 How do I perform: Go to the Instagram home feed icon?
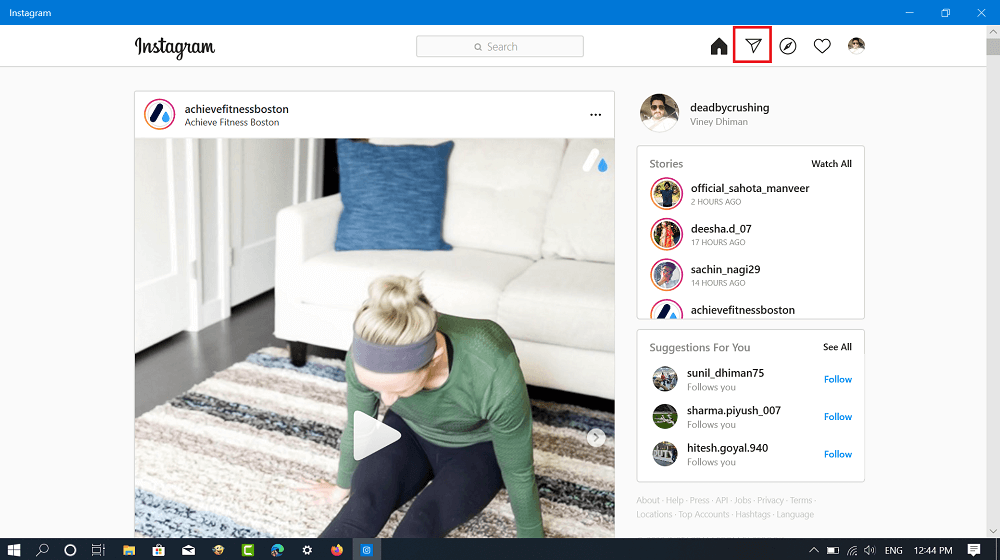(x=719, y=47)
